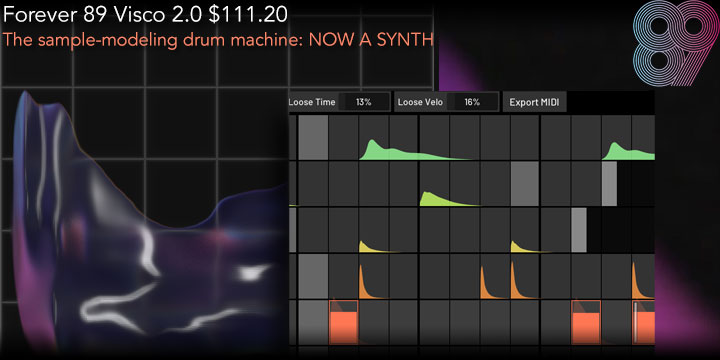The image size is (720, 360).
Task: Click the Export MIDI button
Action: [534, 102]
